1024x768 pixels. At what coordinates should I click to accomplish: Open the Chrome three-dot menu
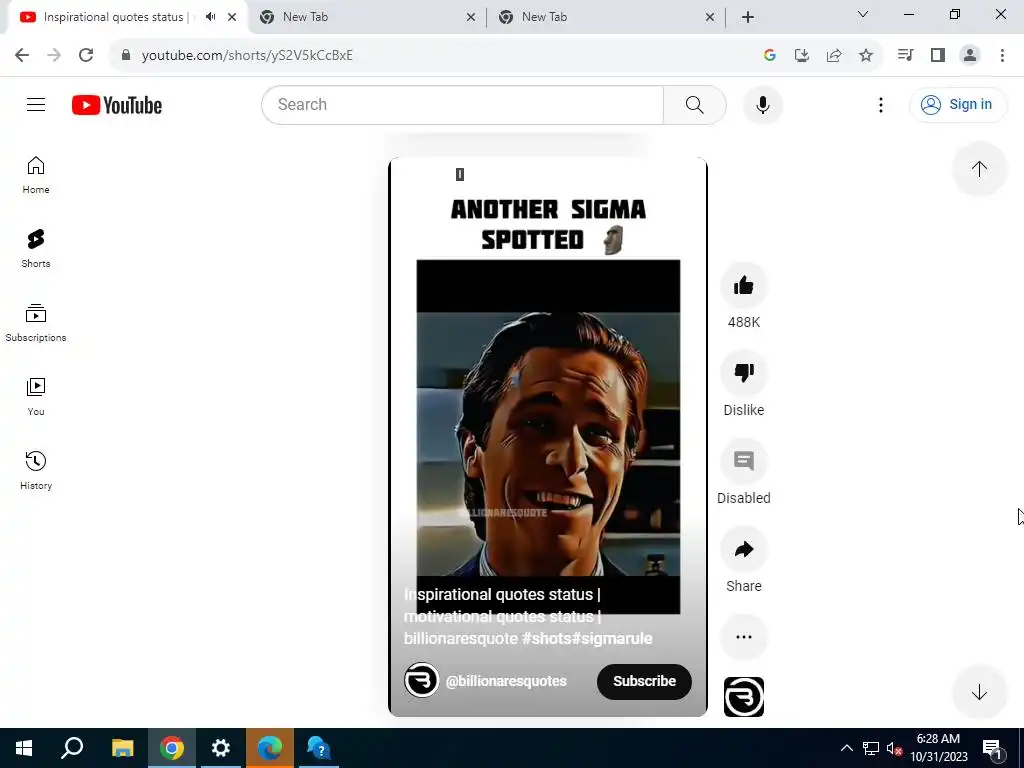(x=1002, y=56)
